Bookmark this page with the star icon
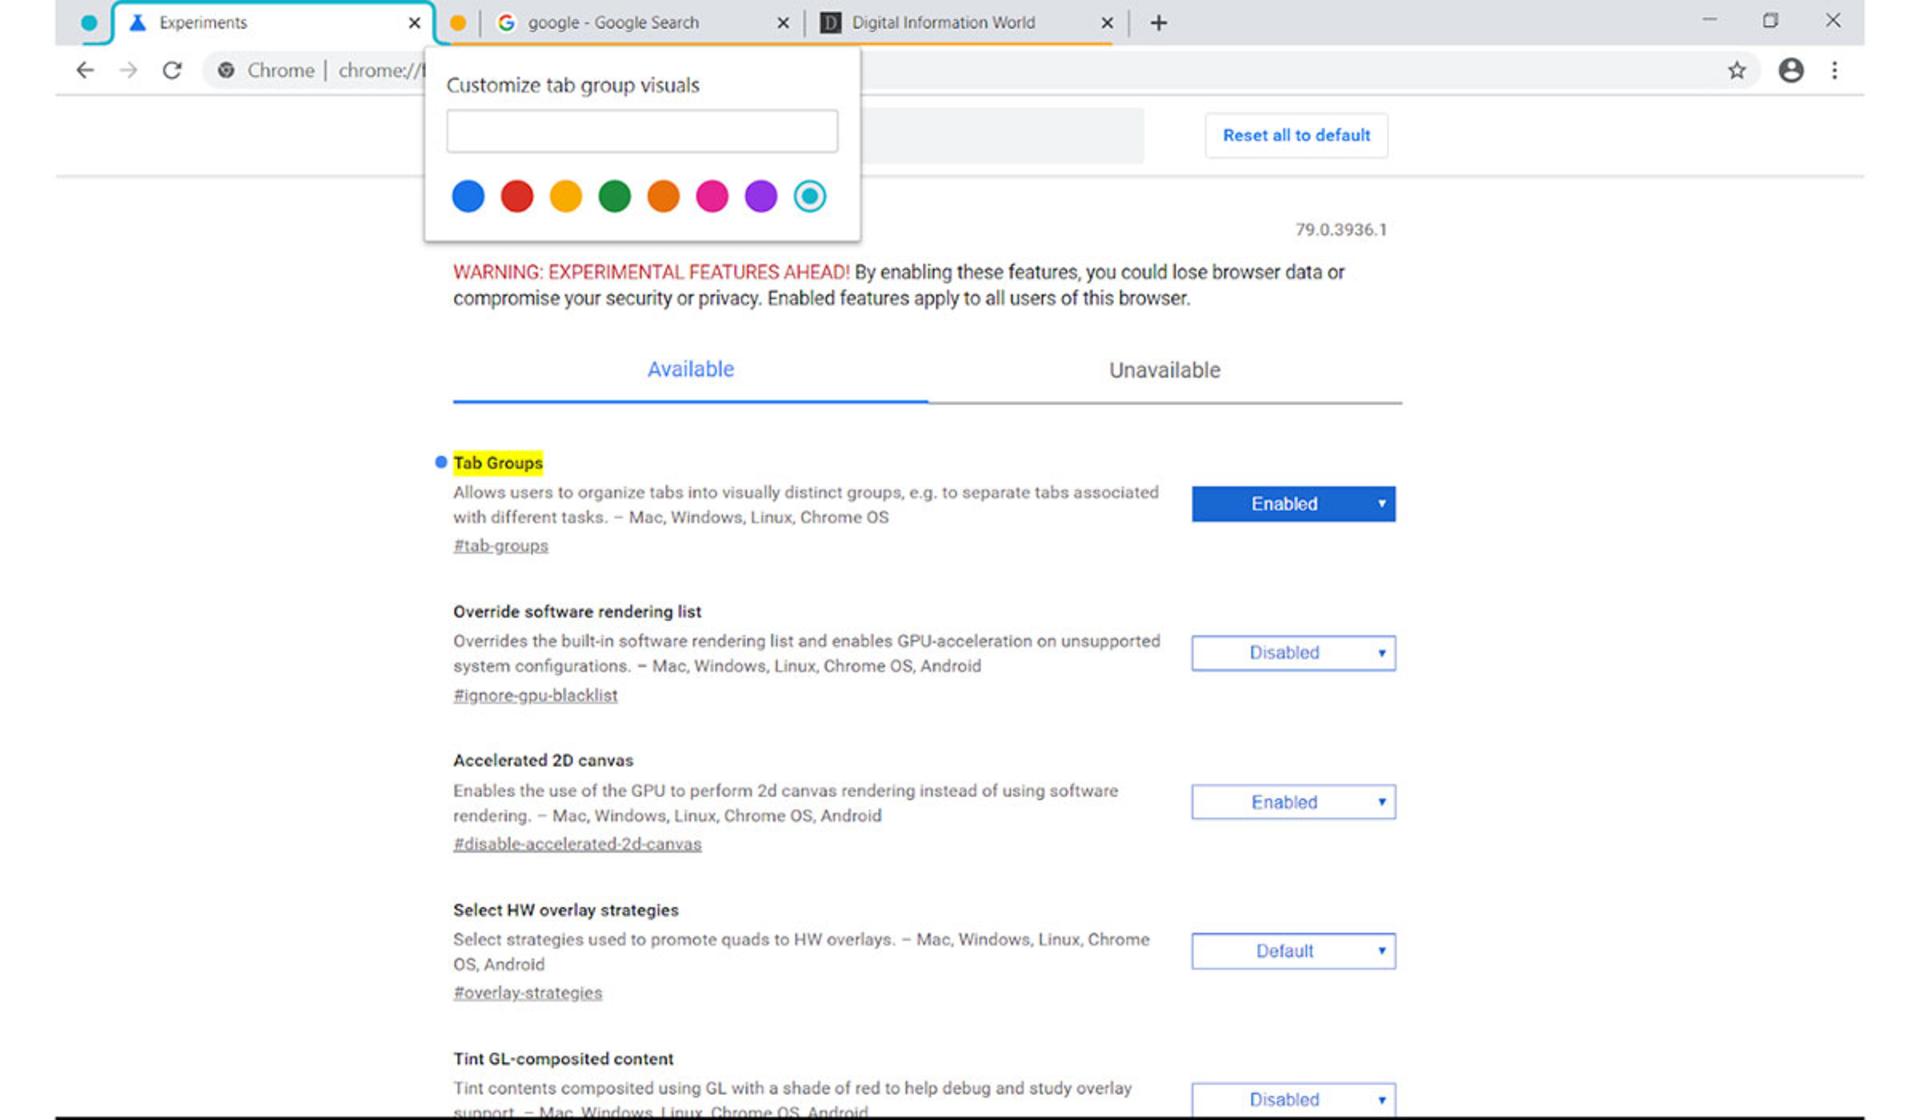 [1737, 70]
